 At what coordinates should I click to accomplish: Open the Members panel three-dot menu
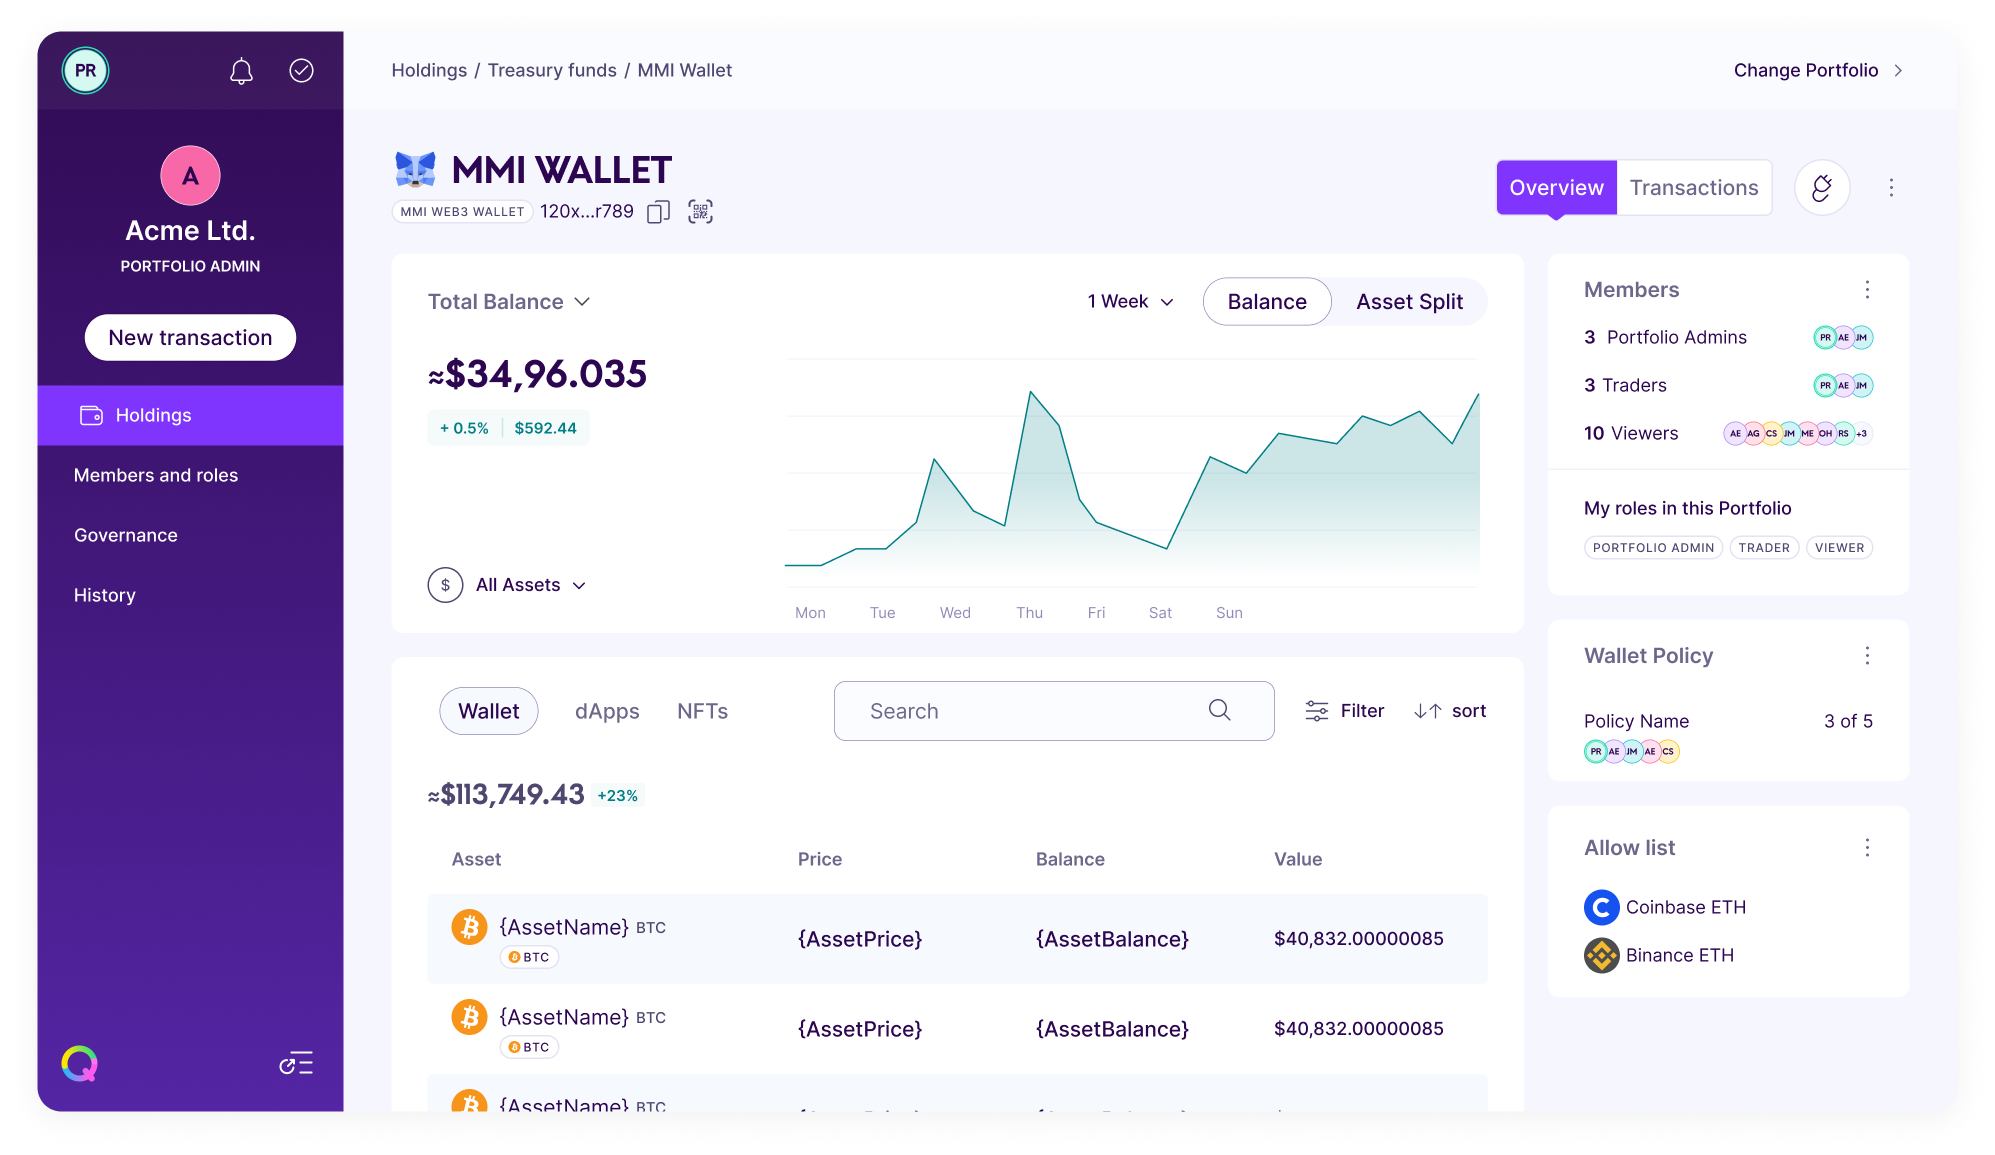tap(1868, 289)
